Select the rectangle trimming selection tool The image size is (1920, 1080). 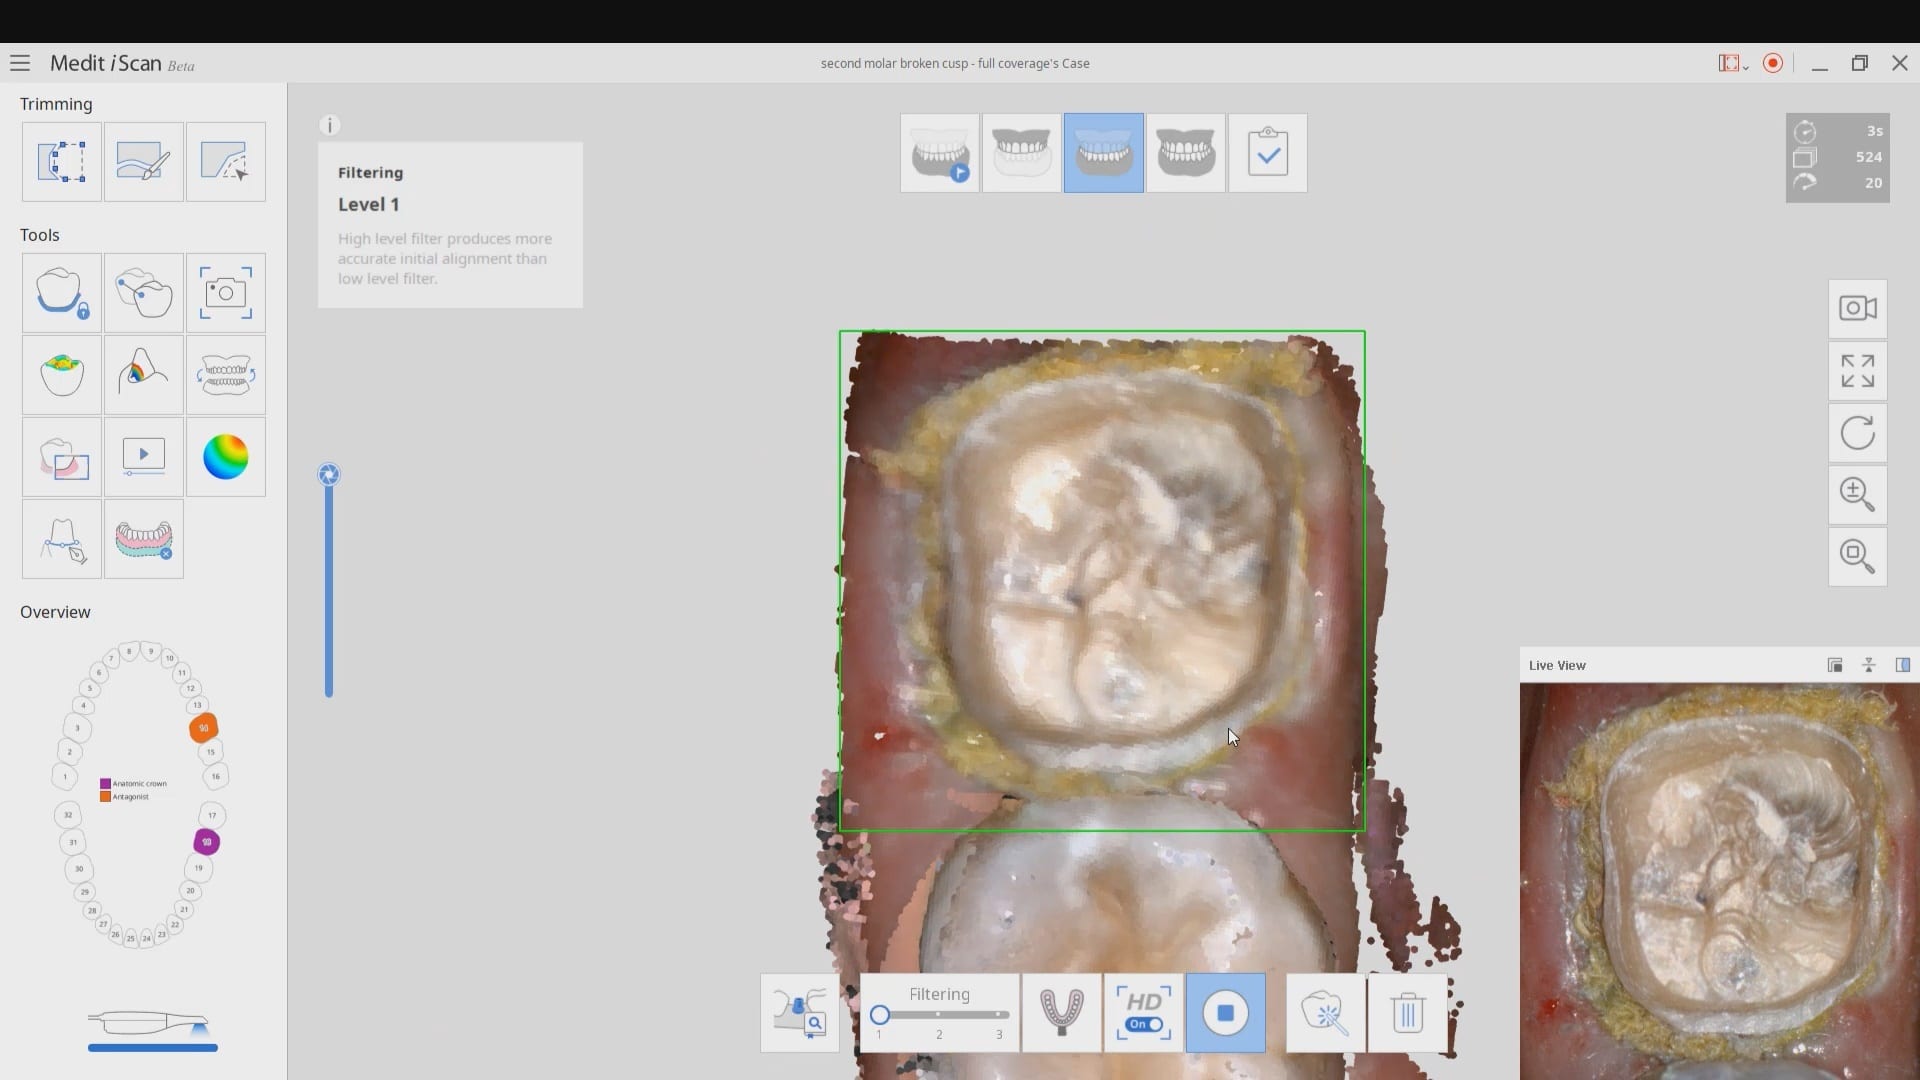tap(61, 162)
